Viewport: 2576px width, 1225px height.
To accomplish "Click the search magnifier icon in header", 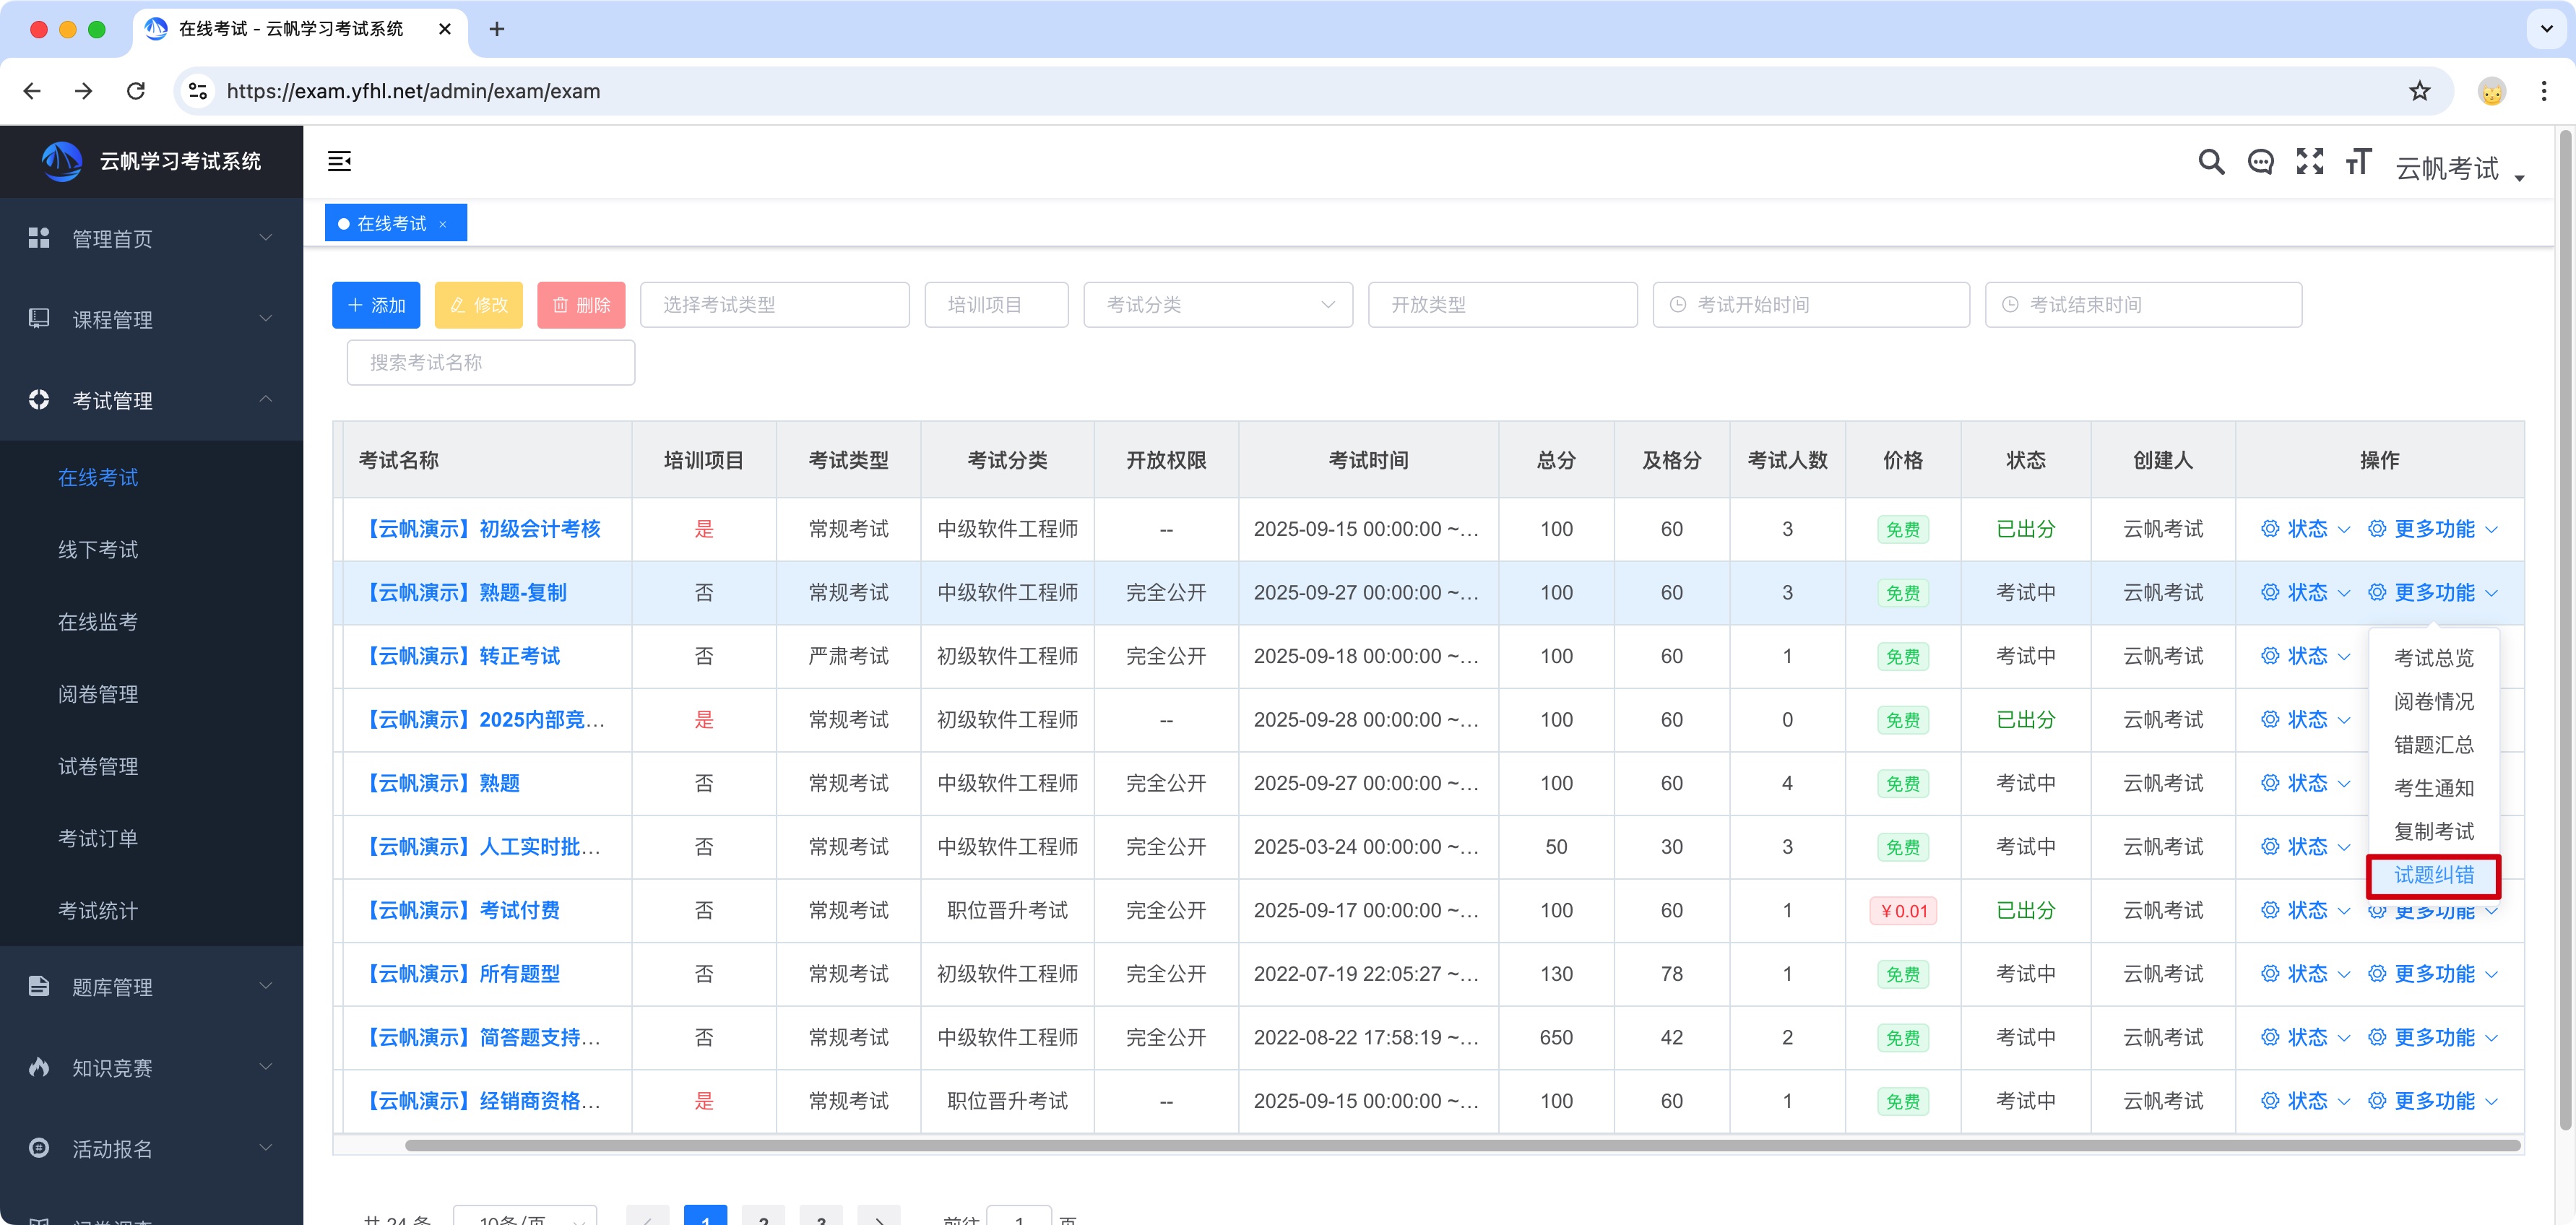I will coord(2210,162).
